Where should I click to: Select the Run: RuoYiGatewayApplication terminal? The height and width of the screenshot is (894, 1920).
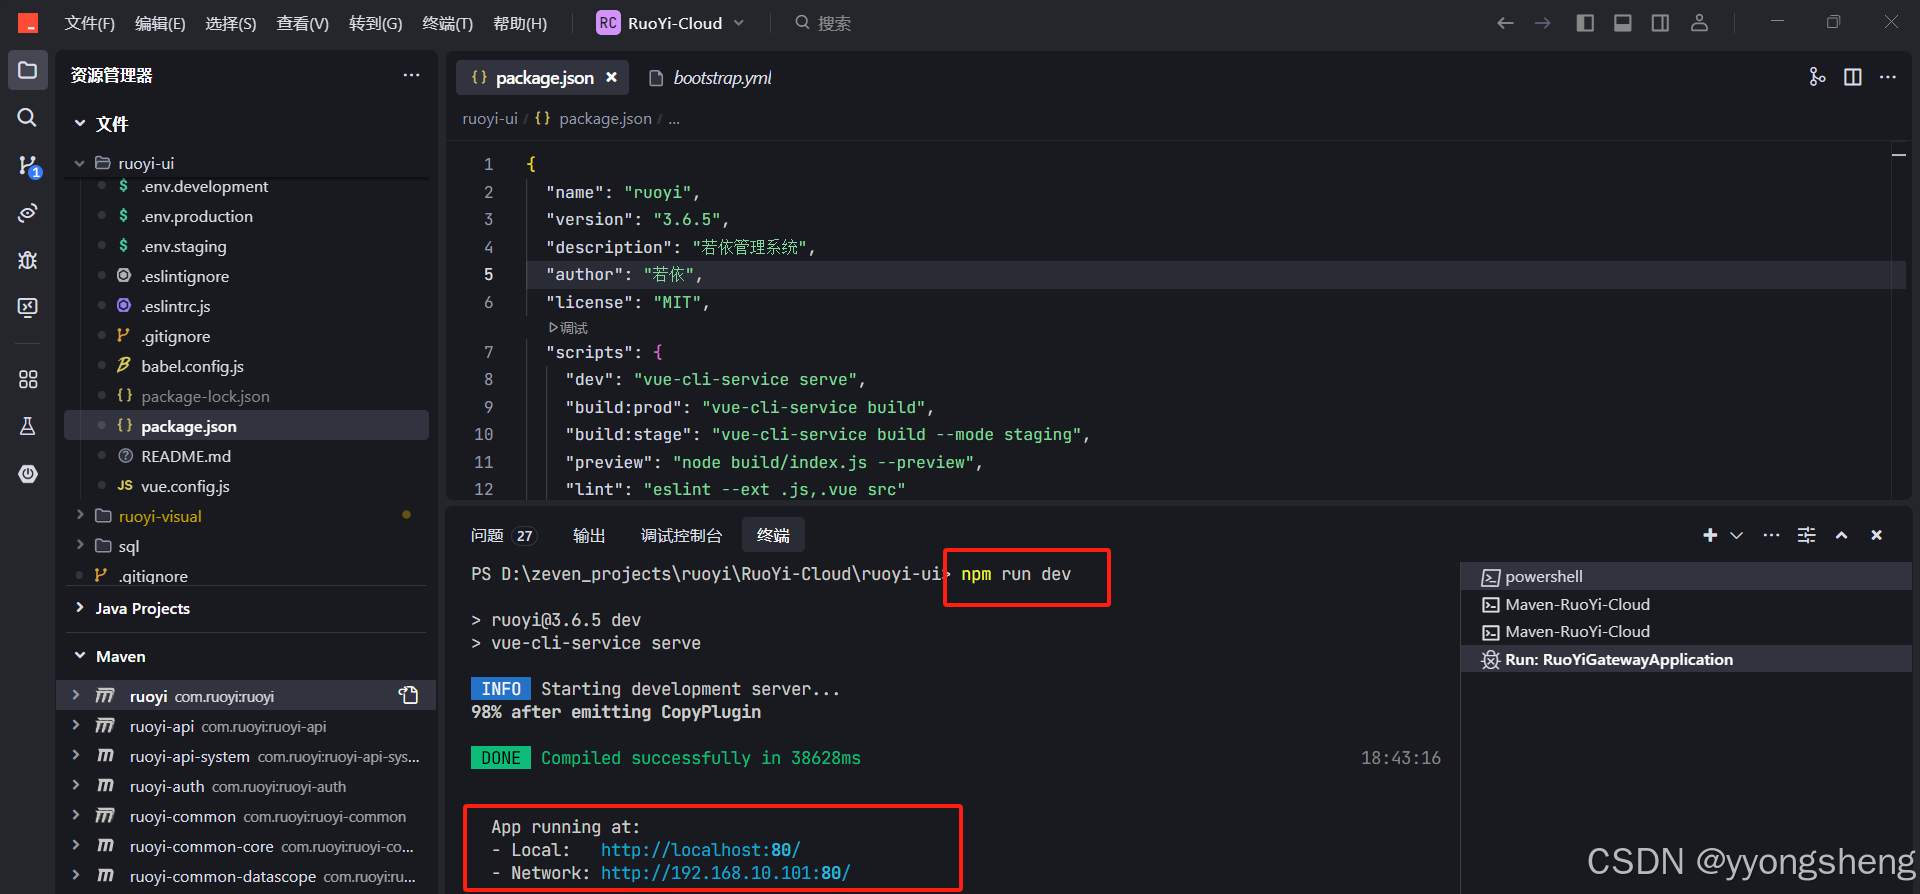coord(1686,659)
